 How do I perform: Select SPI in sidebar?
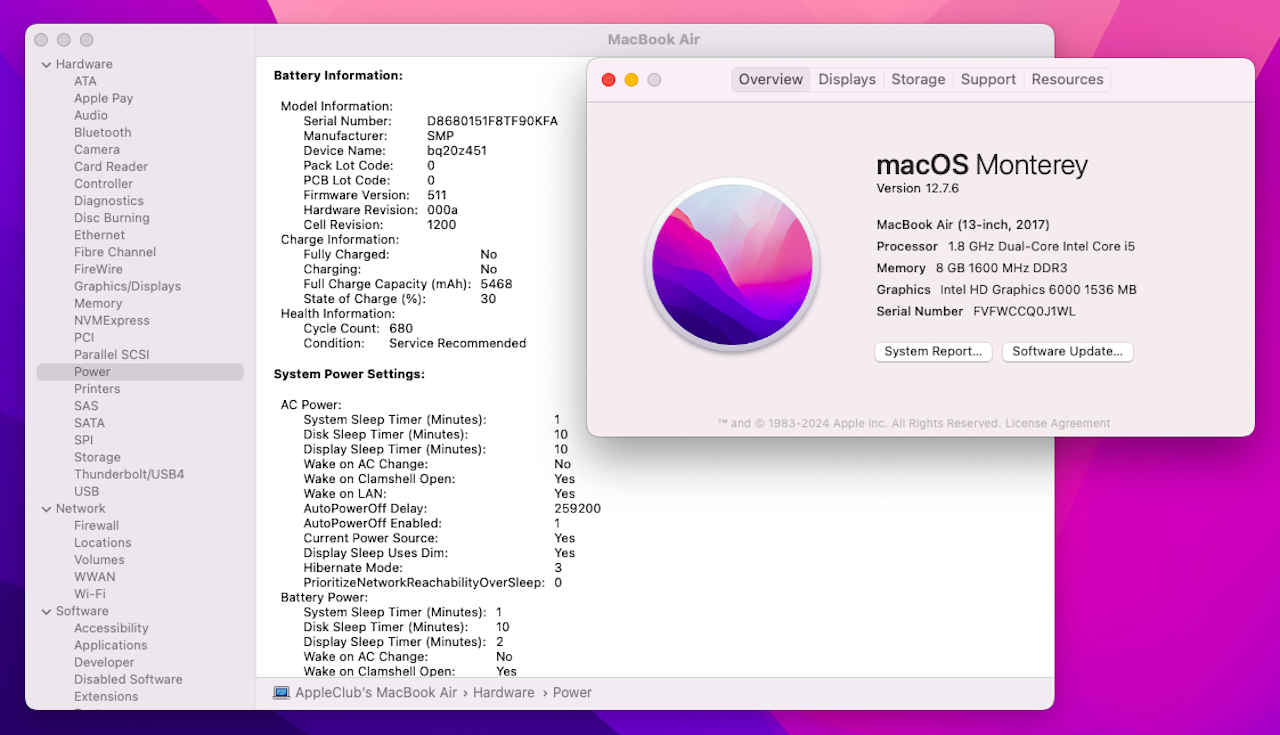pyautogui.click(x=84, y=439)
